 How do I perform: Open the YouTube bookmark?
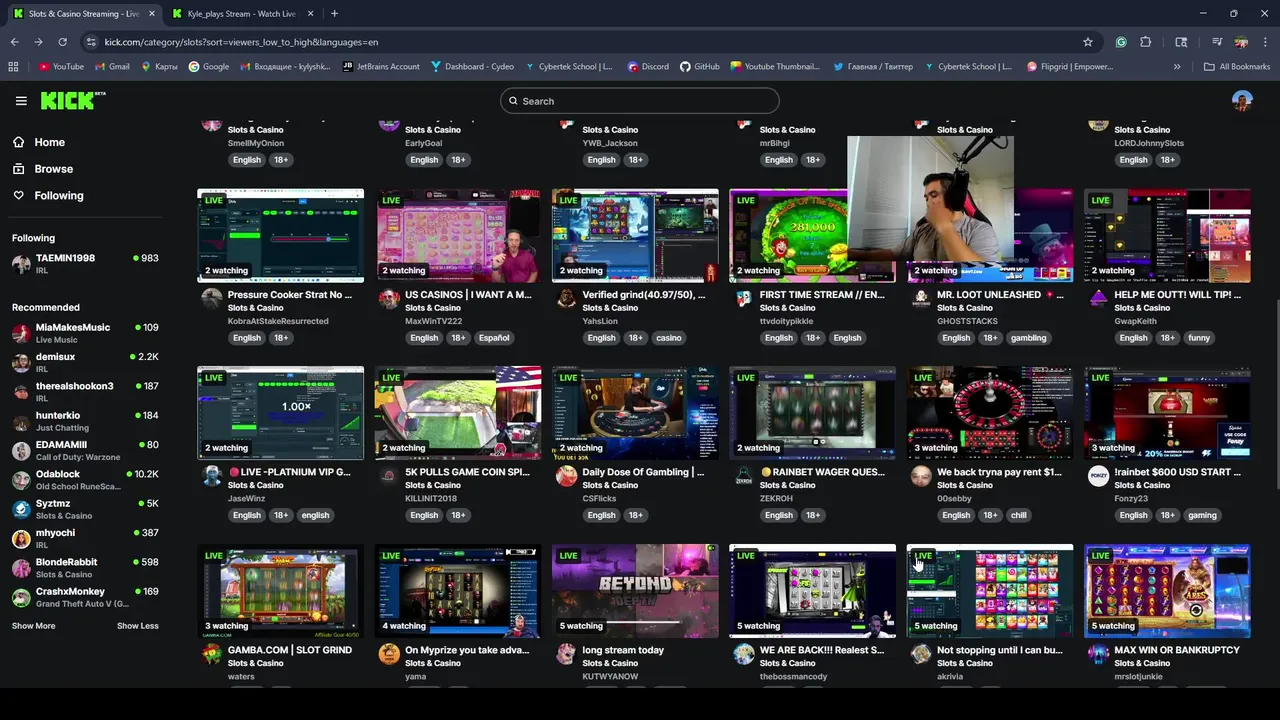[61, 67]
